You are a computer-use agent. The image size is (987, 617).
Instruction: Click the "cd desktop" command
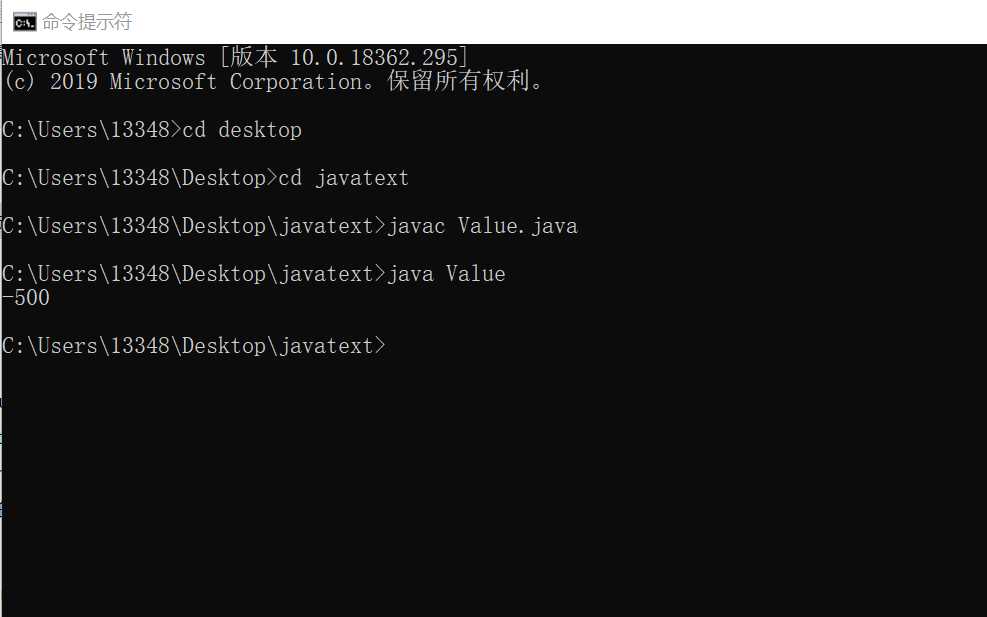click(x=242, y=130)
